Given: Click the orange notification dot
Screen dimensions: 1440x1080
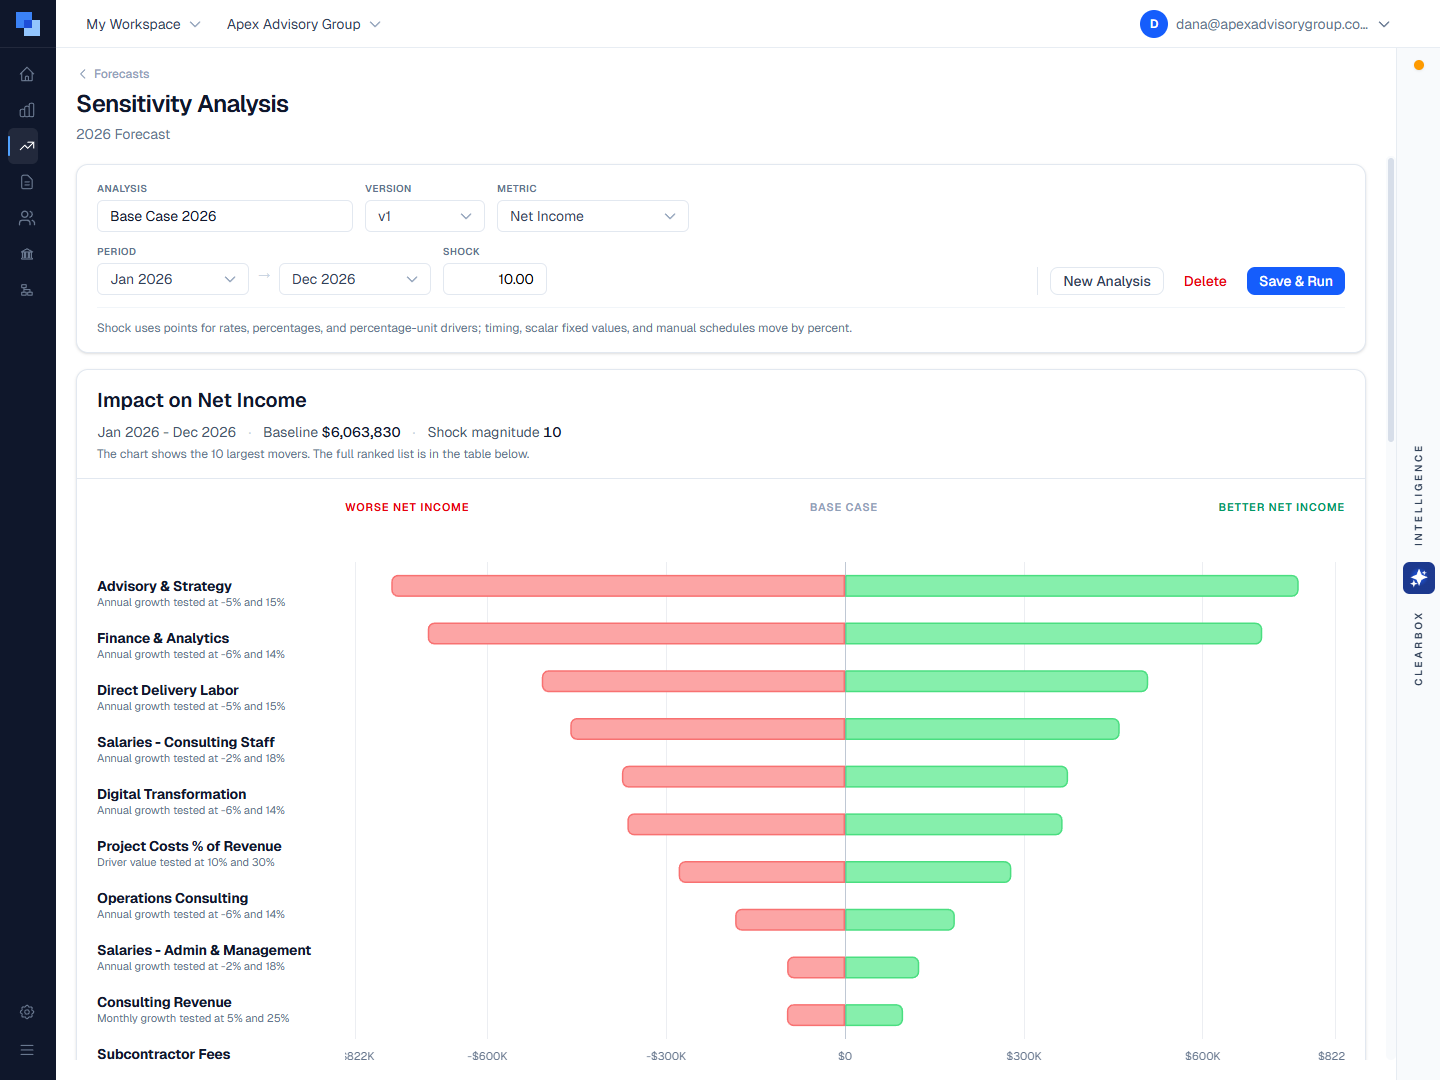Looking at the screenshot, I should pos(1418,65).
